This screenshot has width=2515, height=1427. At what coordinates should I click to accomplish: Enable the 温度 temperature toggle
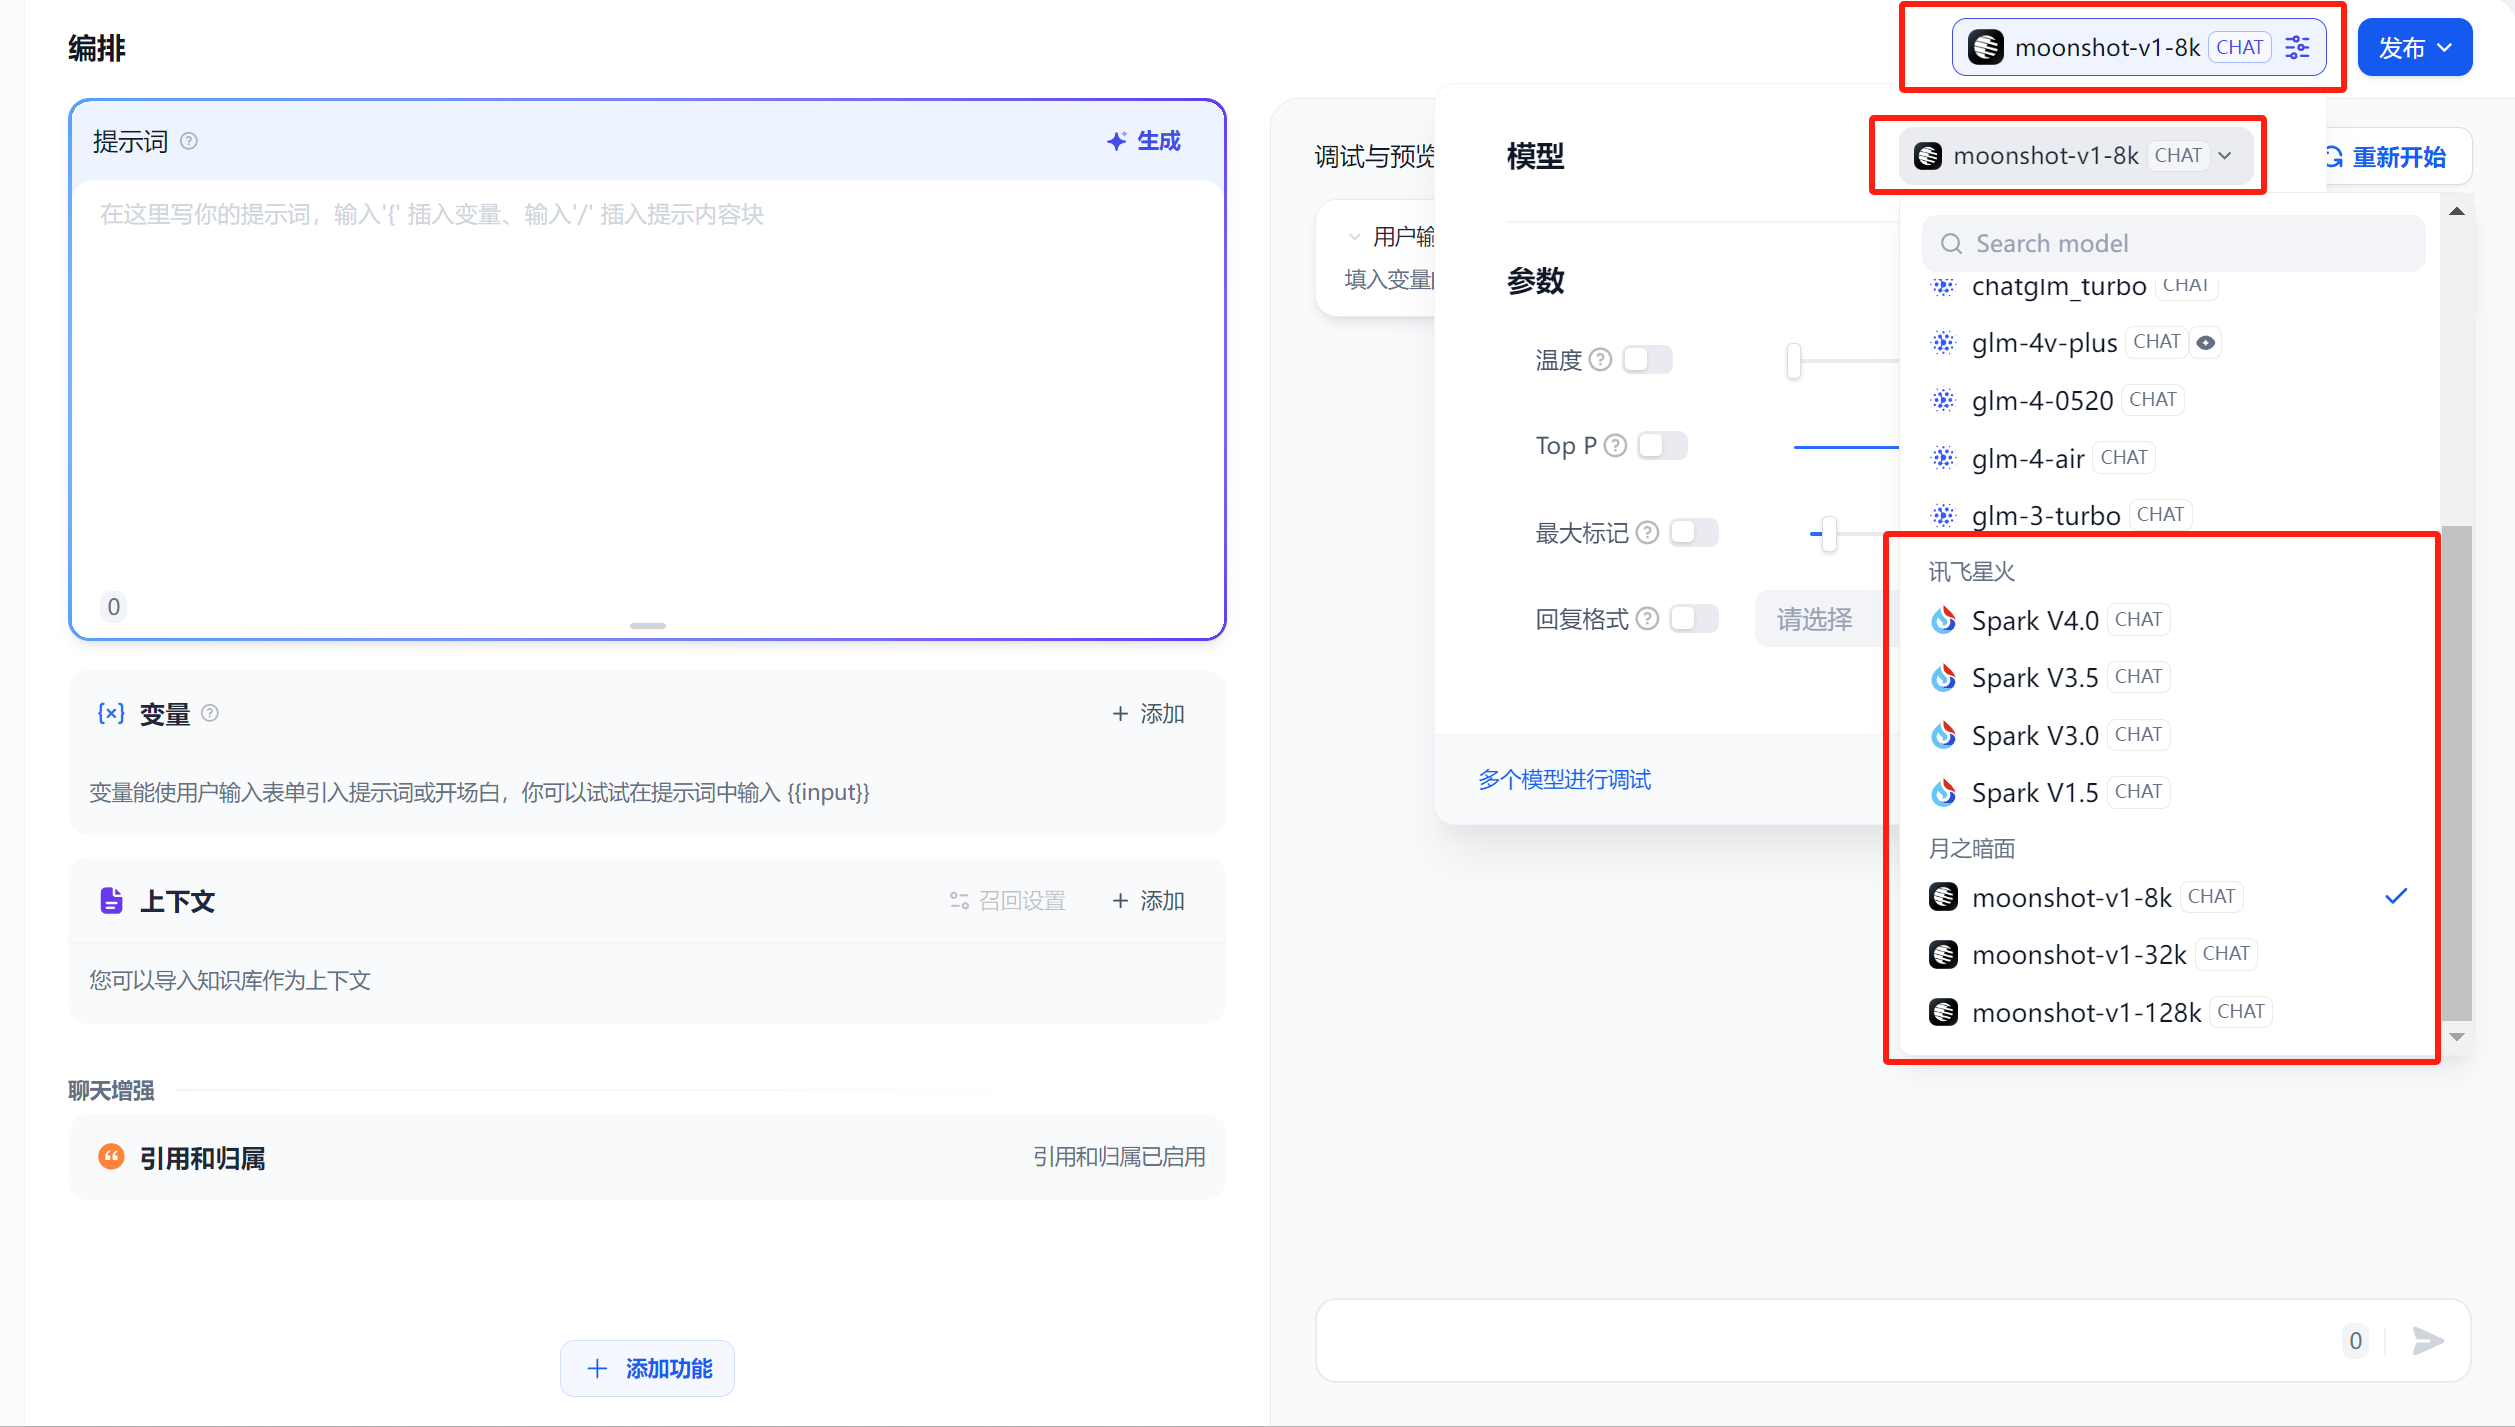coord(1647,359)
